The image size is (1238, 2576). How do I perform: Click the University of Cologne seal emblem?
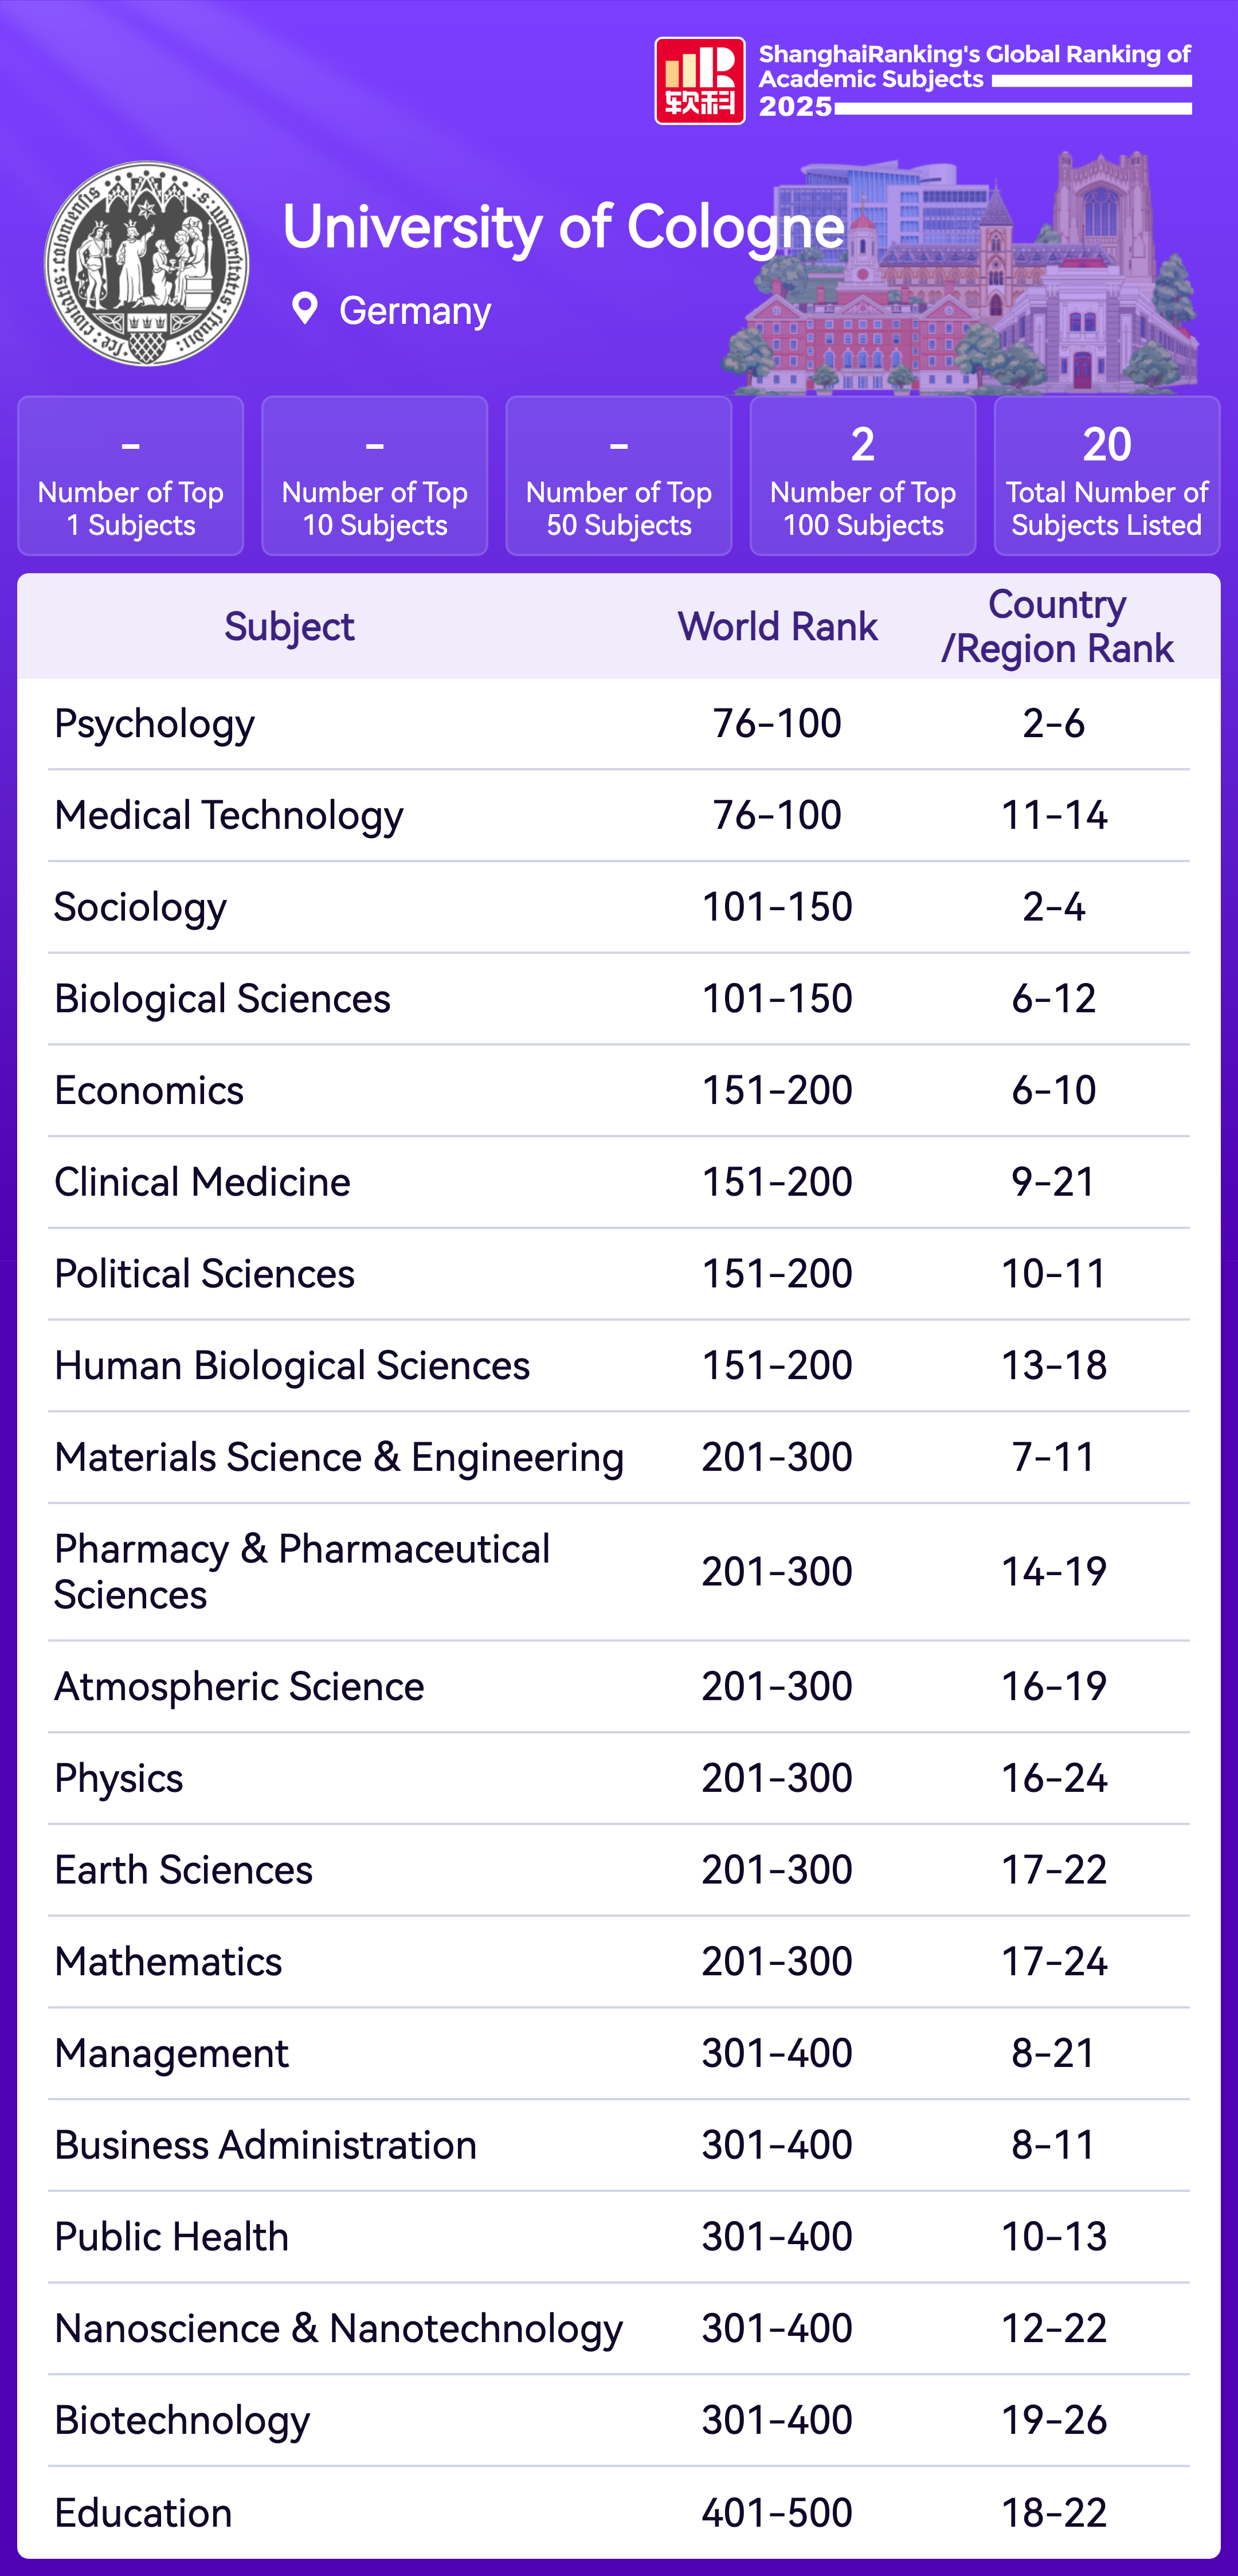[x=147, y=264]
